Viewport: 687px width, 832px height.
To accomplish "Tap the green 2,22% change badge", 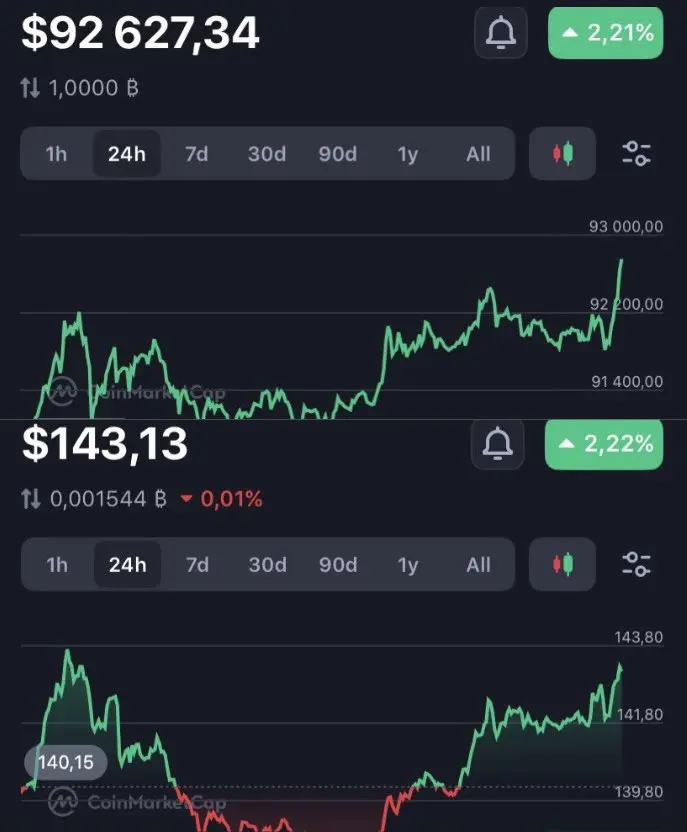I will (604, 444).
